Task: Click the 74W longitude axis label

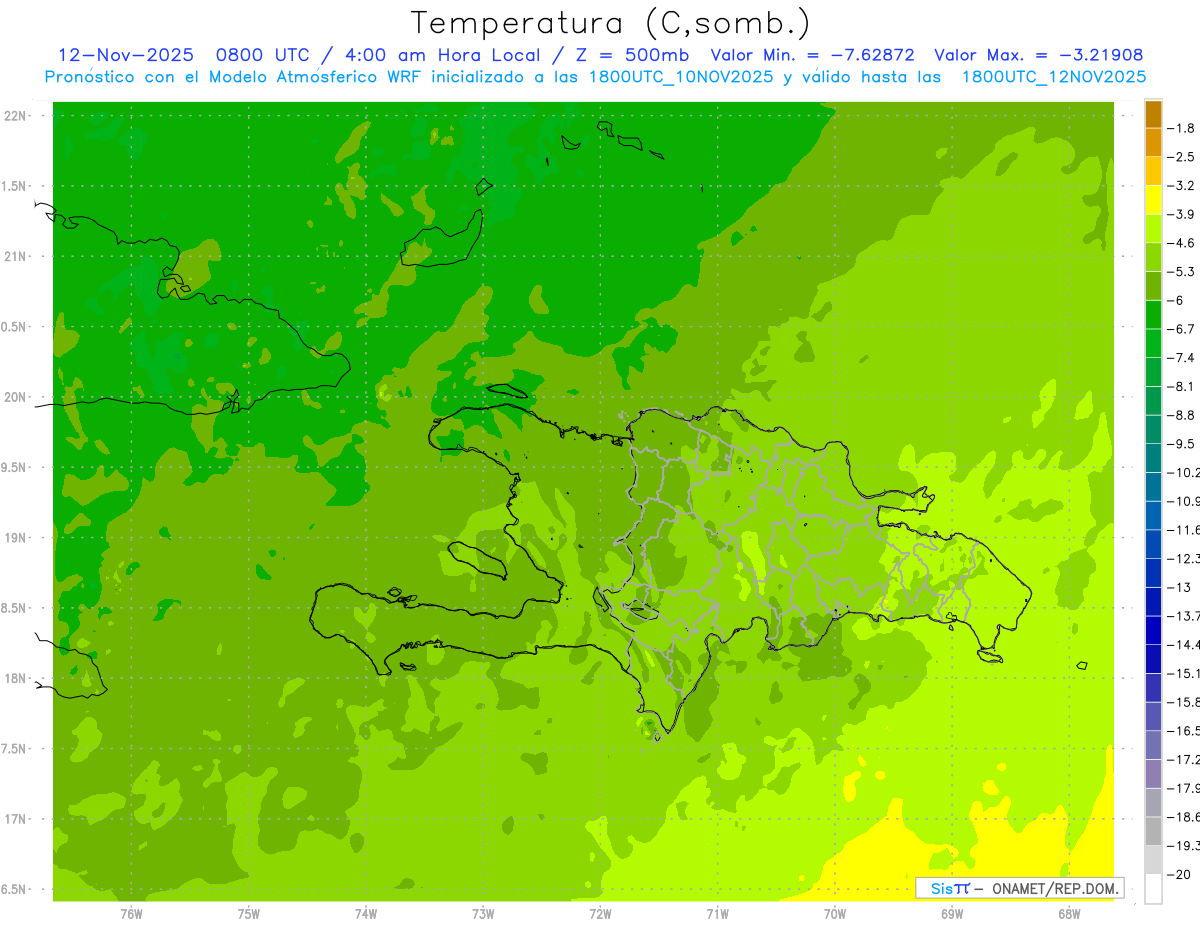Action: click(366, 913)
